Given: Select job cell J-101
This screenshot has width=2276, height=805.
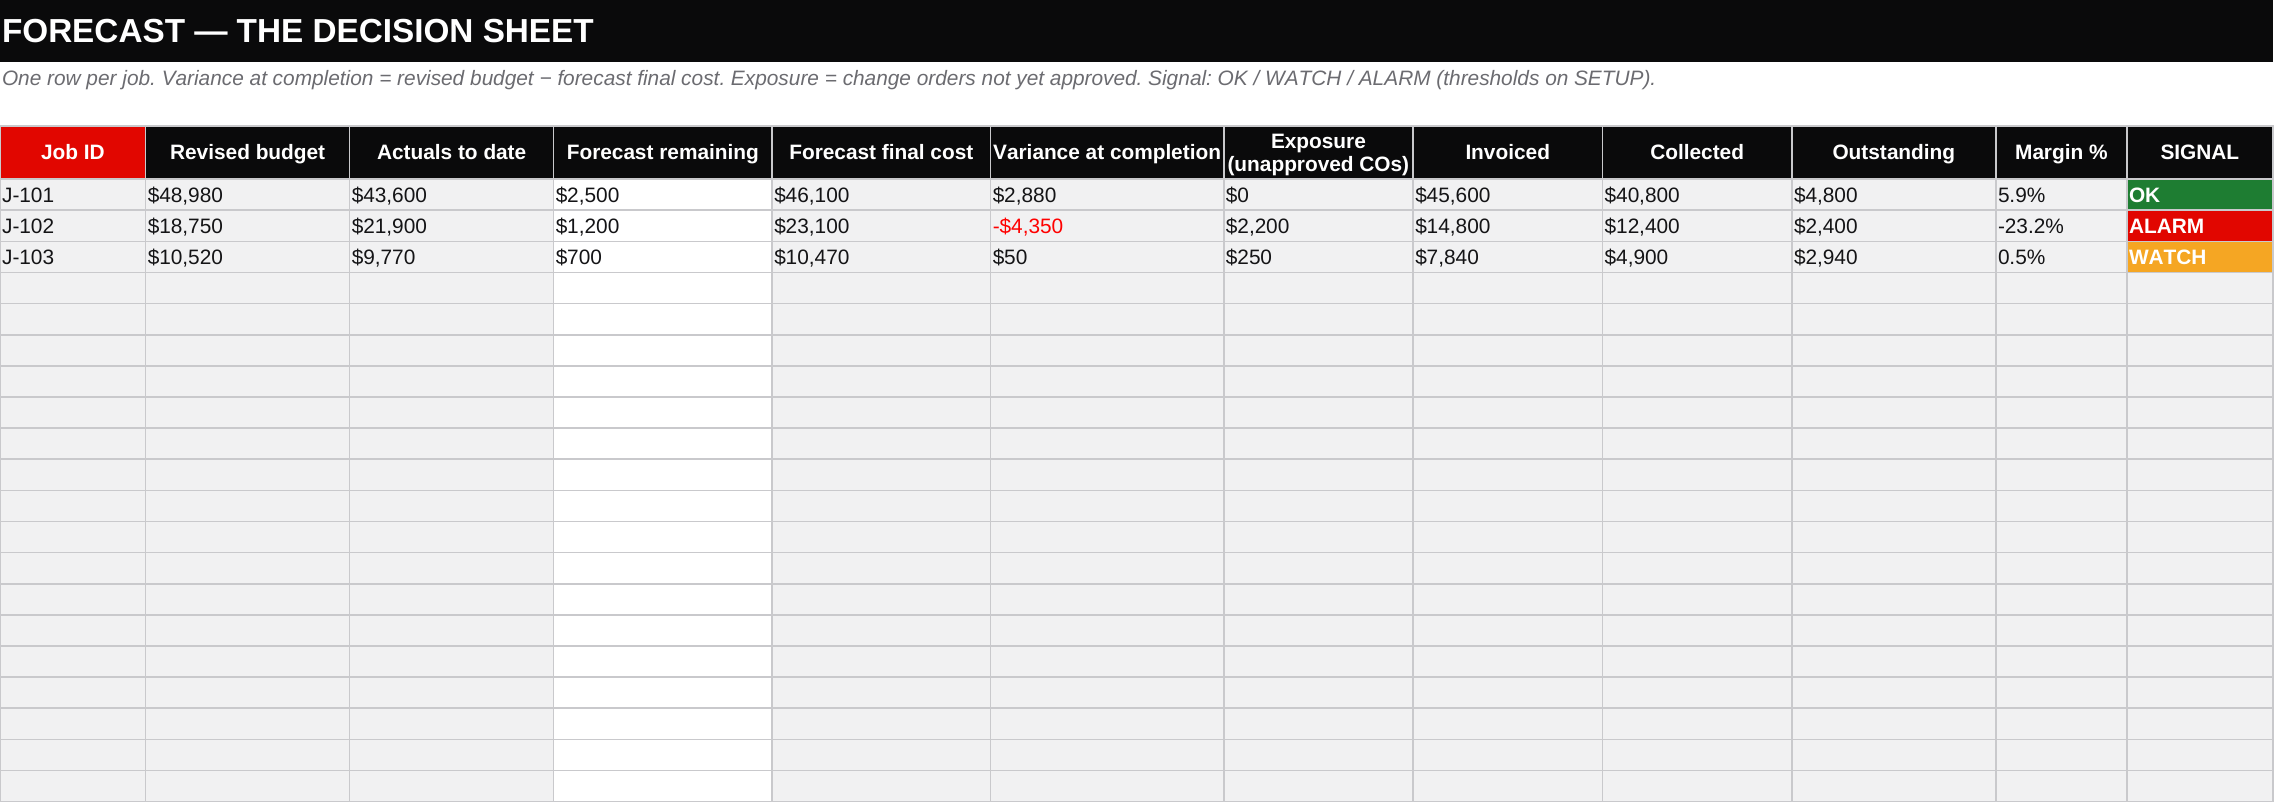Looking at the screenshot, I should (73, 195).
